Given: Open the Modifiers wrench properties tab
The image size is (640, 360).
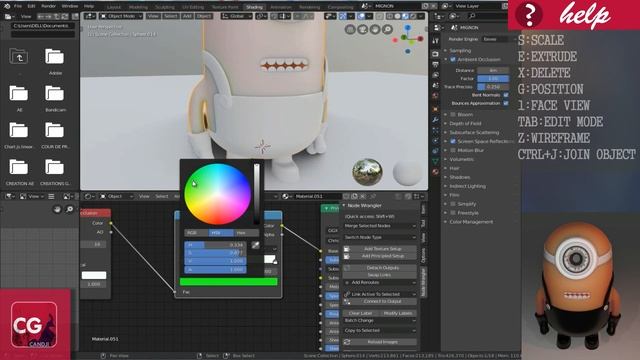Looking at the screenshot, I should tap(436, 120).
